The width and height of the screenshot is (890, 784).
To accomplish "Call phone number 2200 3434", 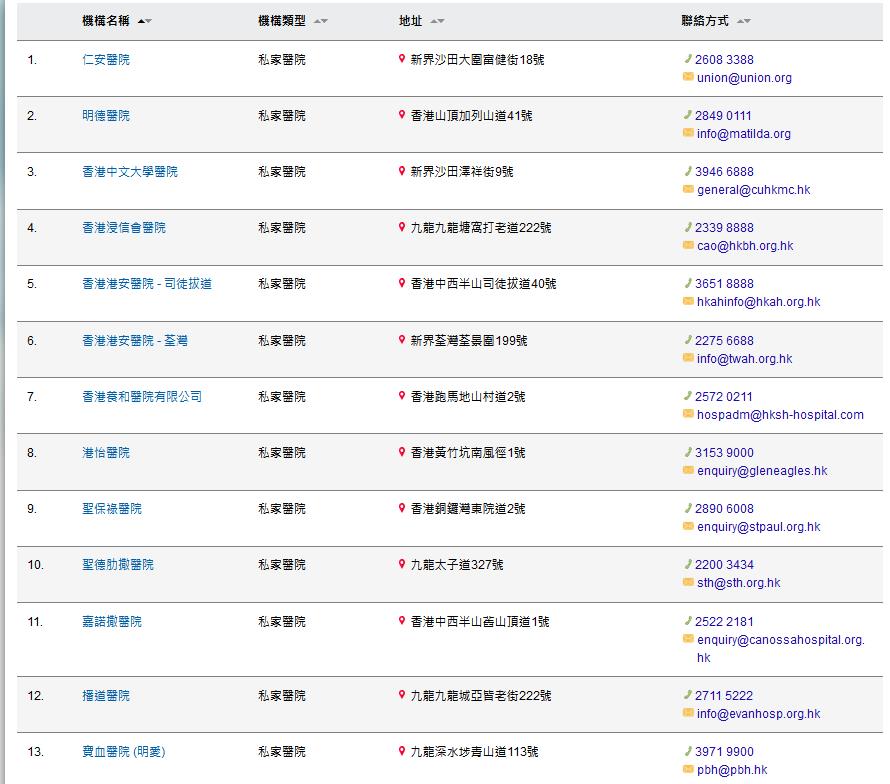I will click(724, 565).
